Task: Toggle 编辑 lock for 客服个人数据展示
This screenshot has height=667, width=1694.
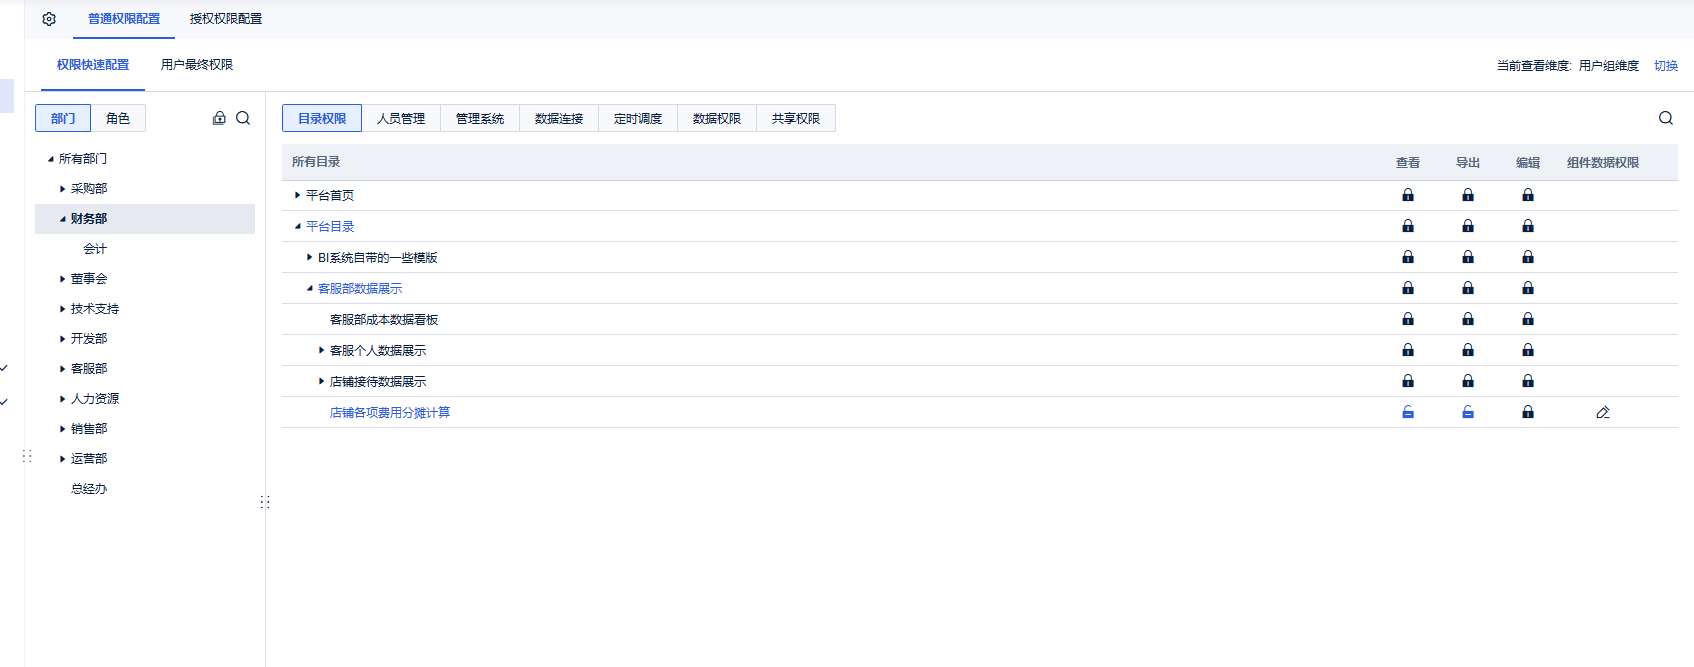Action: [1528, 350]
